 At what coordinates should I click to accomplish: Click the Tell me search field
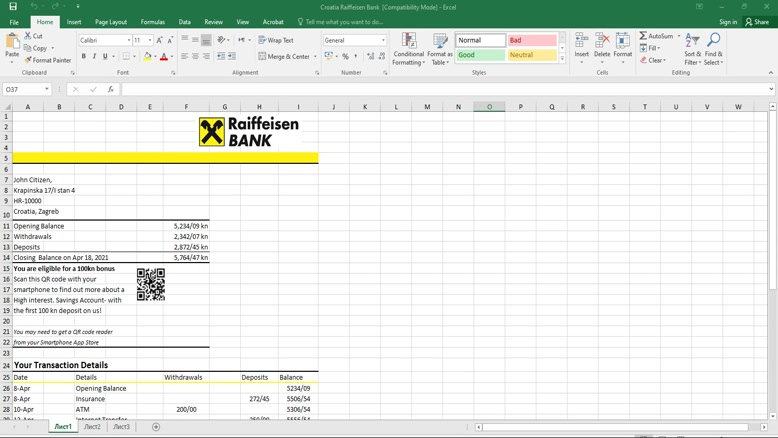tap(343, 22)
